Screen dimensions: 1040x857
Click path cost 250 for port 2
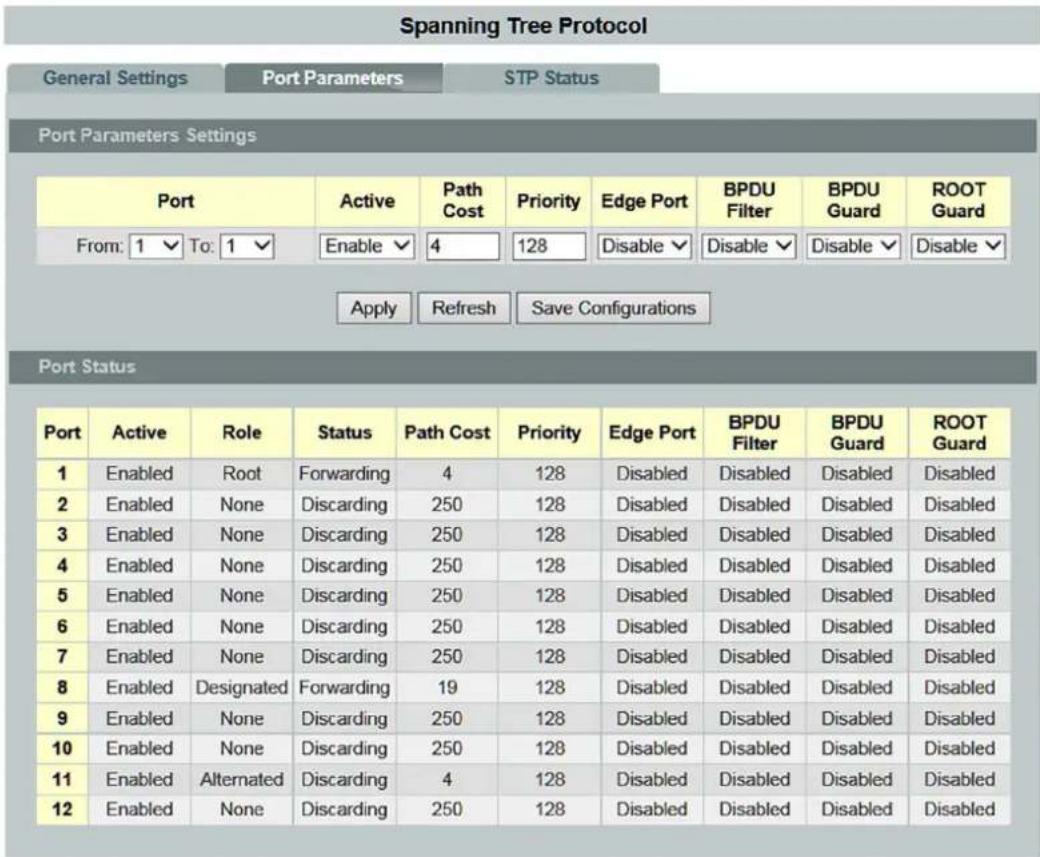pos(447,504)
